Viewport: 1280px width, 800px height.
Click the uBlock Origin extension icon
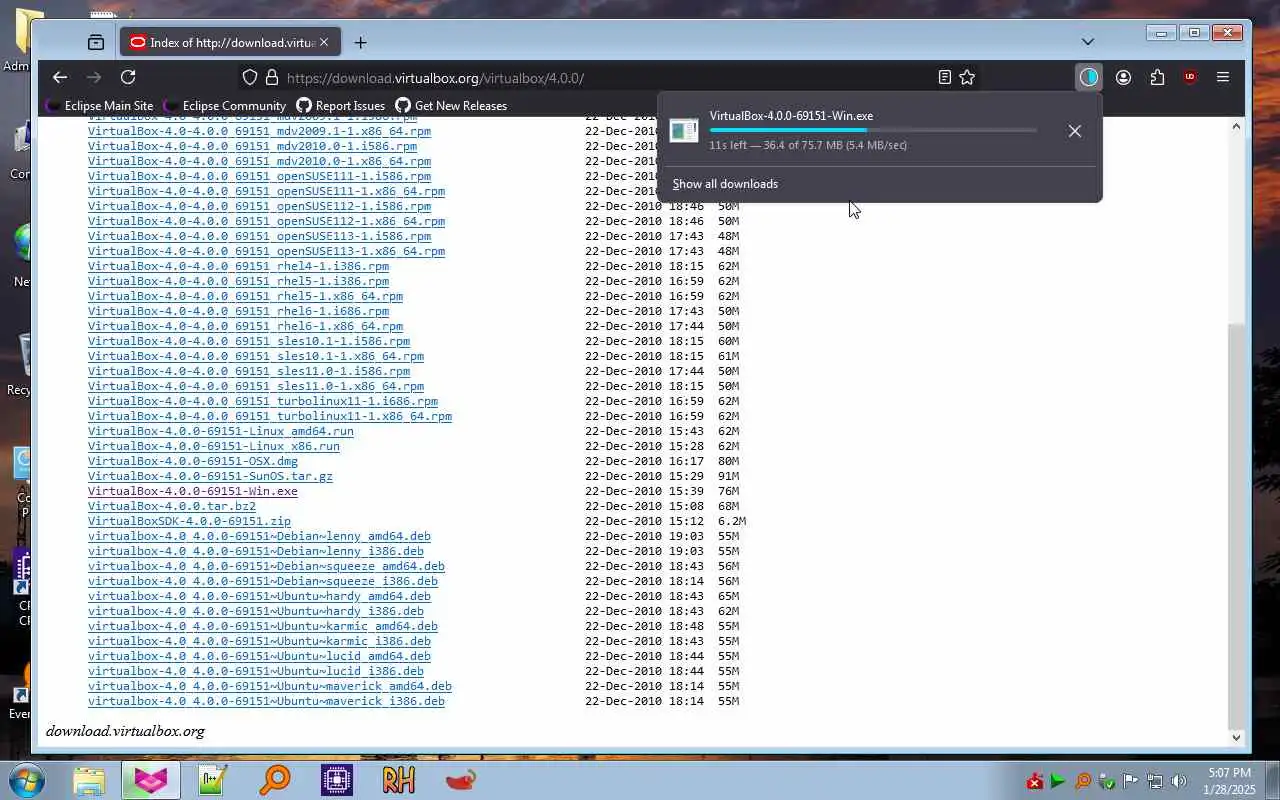(1190, 77)
